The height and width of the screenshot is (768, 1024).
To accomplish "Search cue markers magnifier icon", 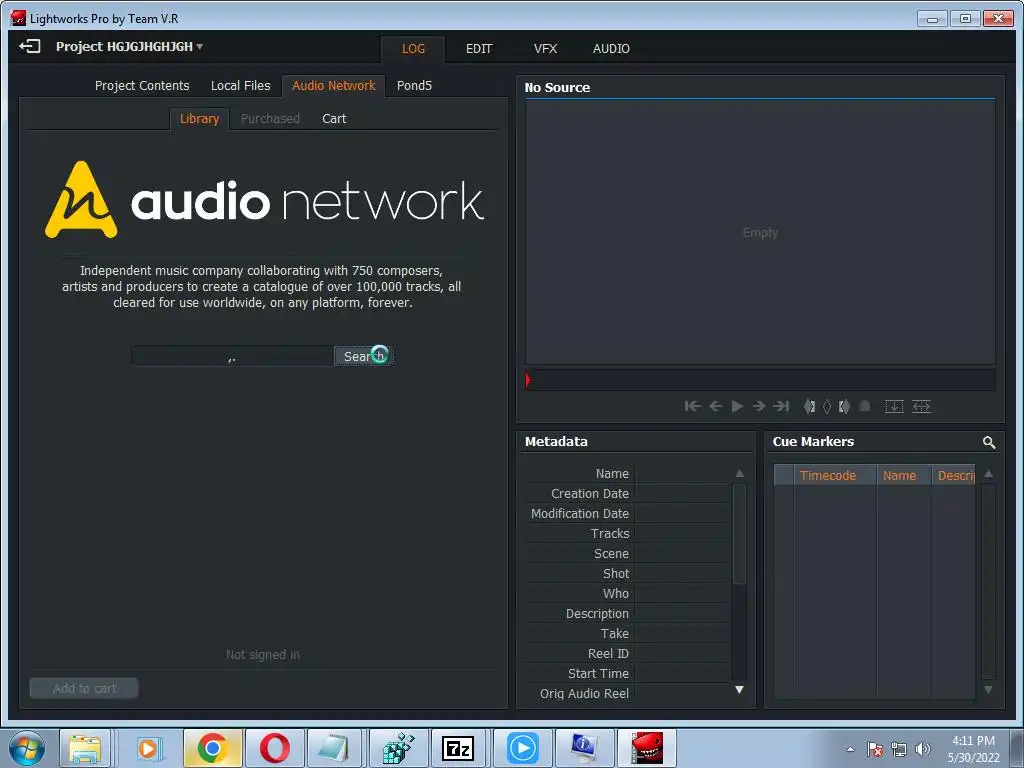I will pyautogui.click(x=989, y=443).
